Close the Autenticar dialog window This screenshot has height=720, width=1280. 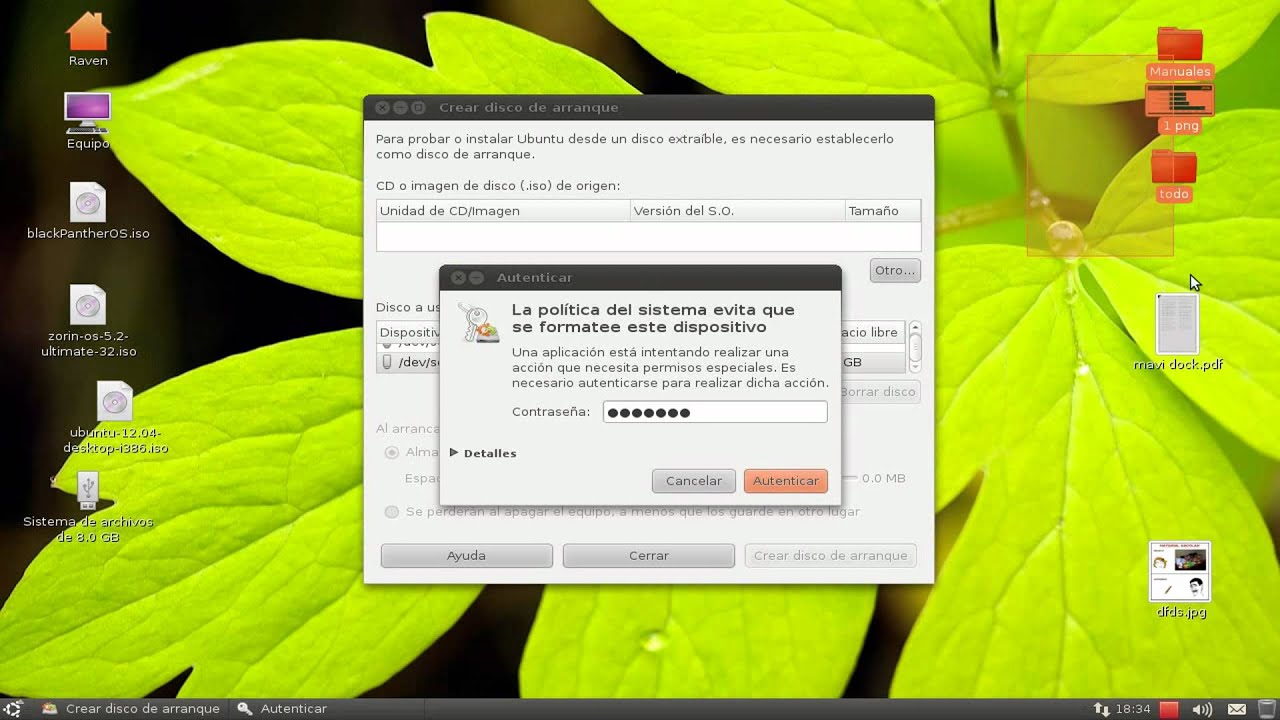458,277
